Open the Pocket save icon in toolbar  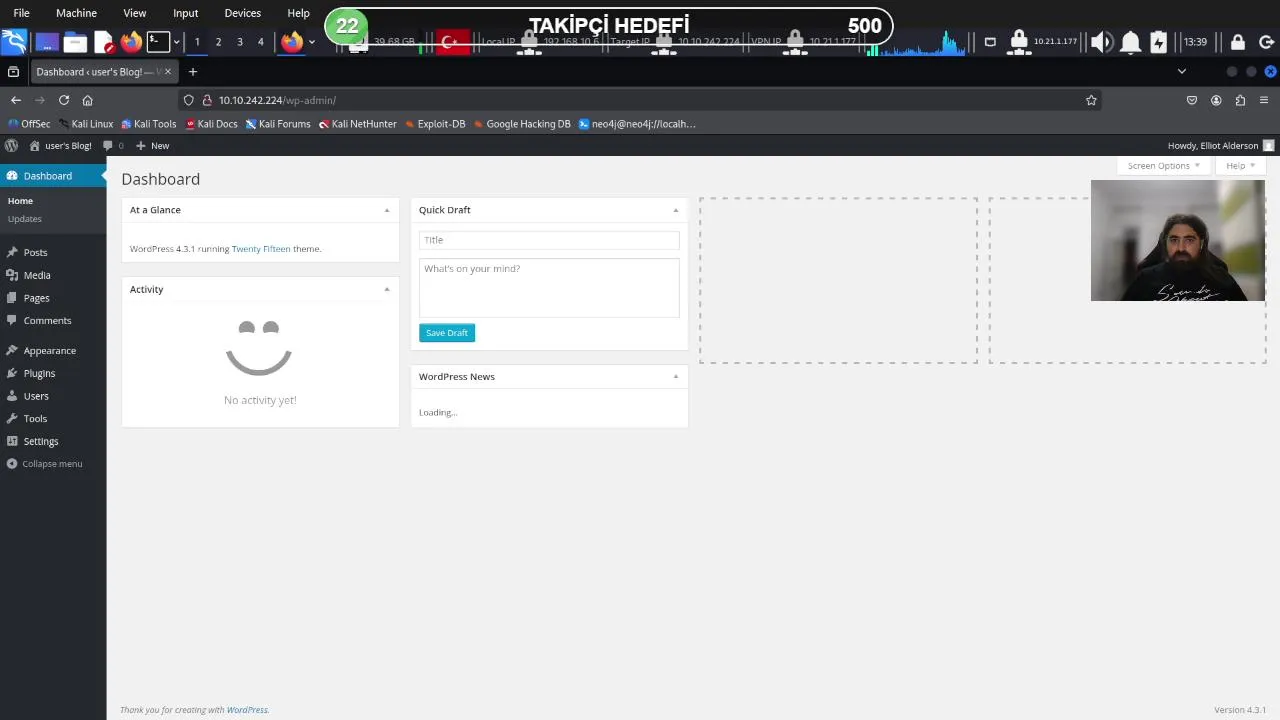tap(1192, 100)
